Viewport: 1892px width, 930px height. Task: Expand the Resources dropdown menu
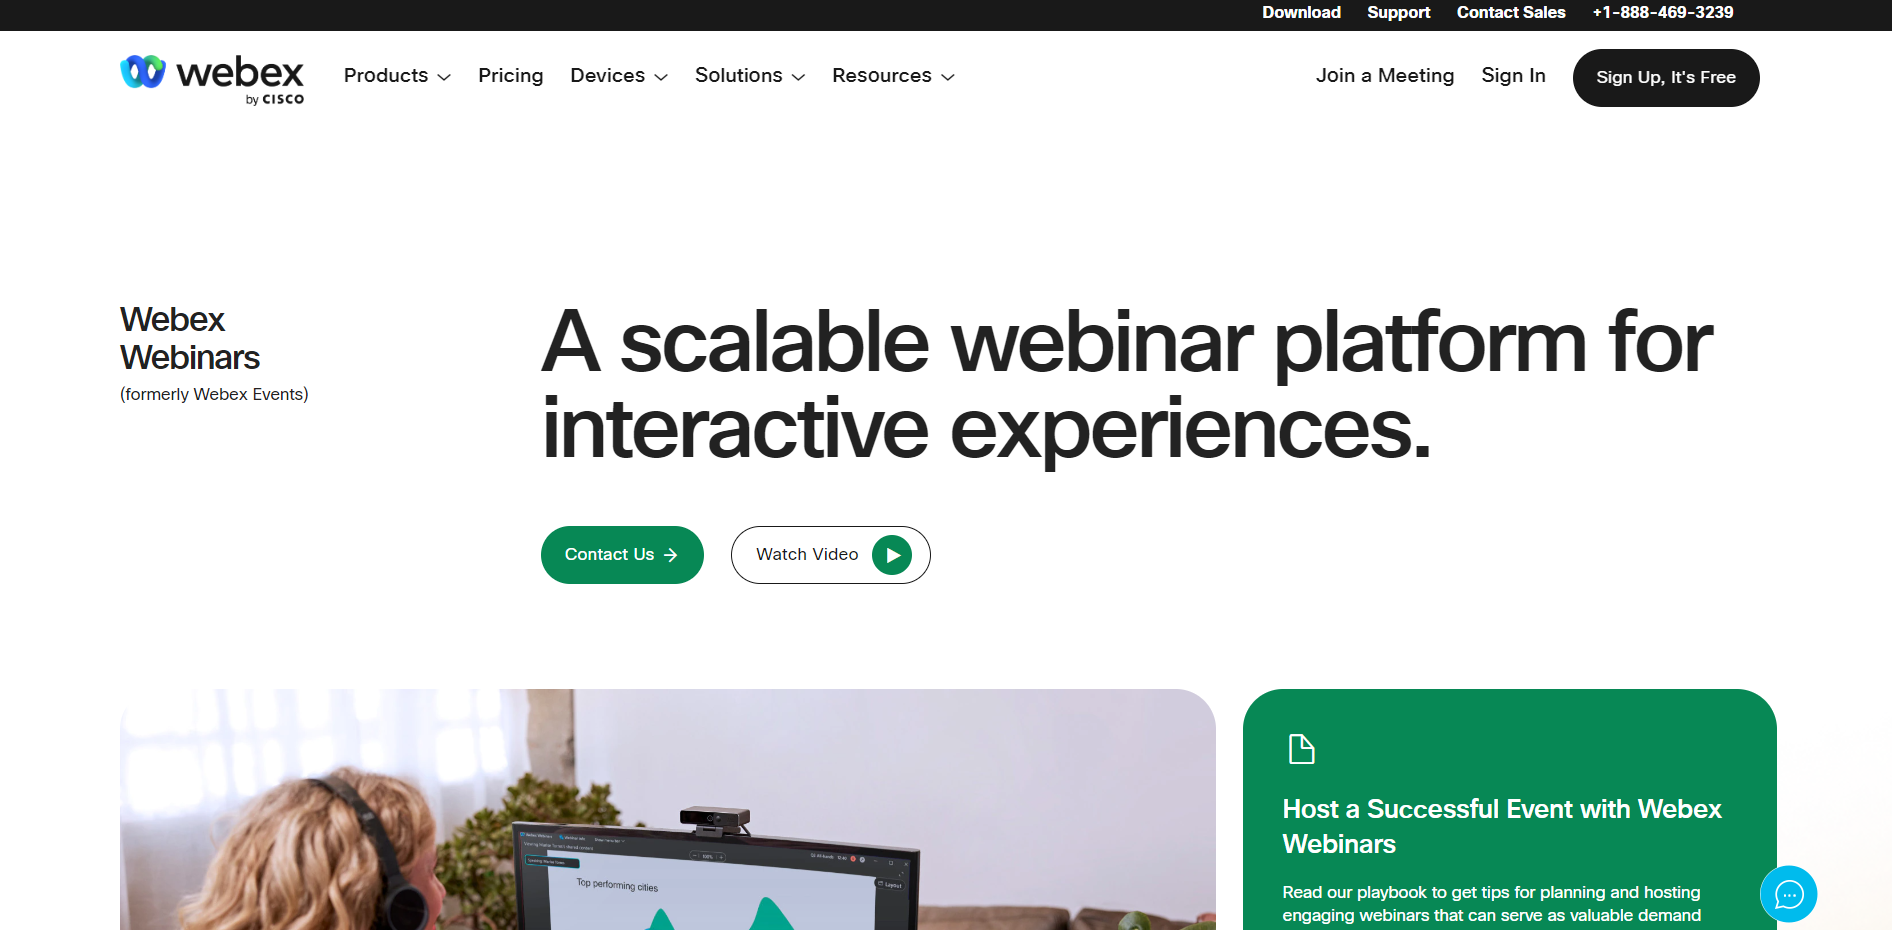[x=893, y=76]
